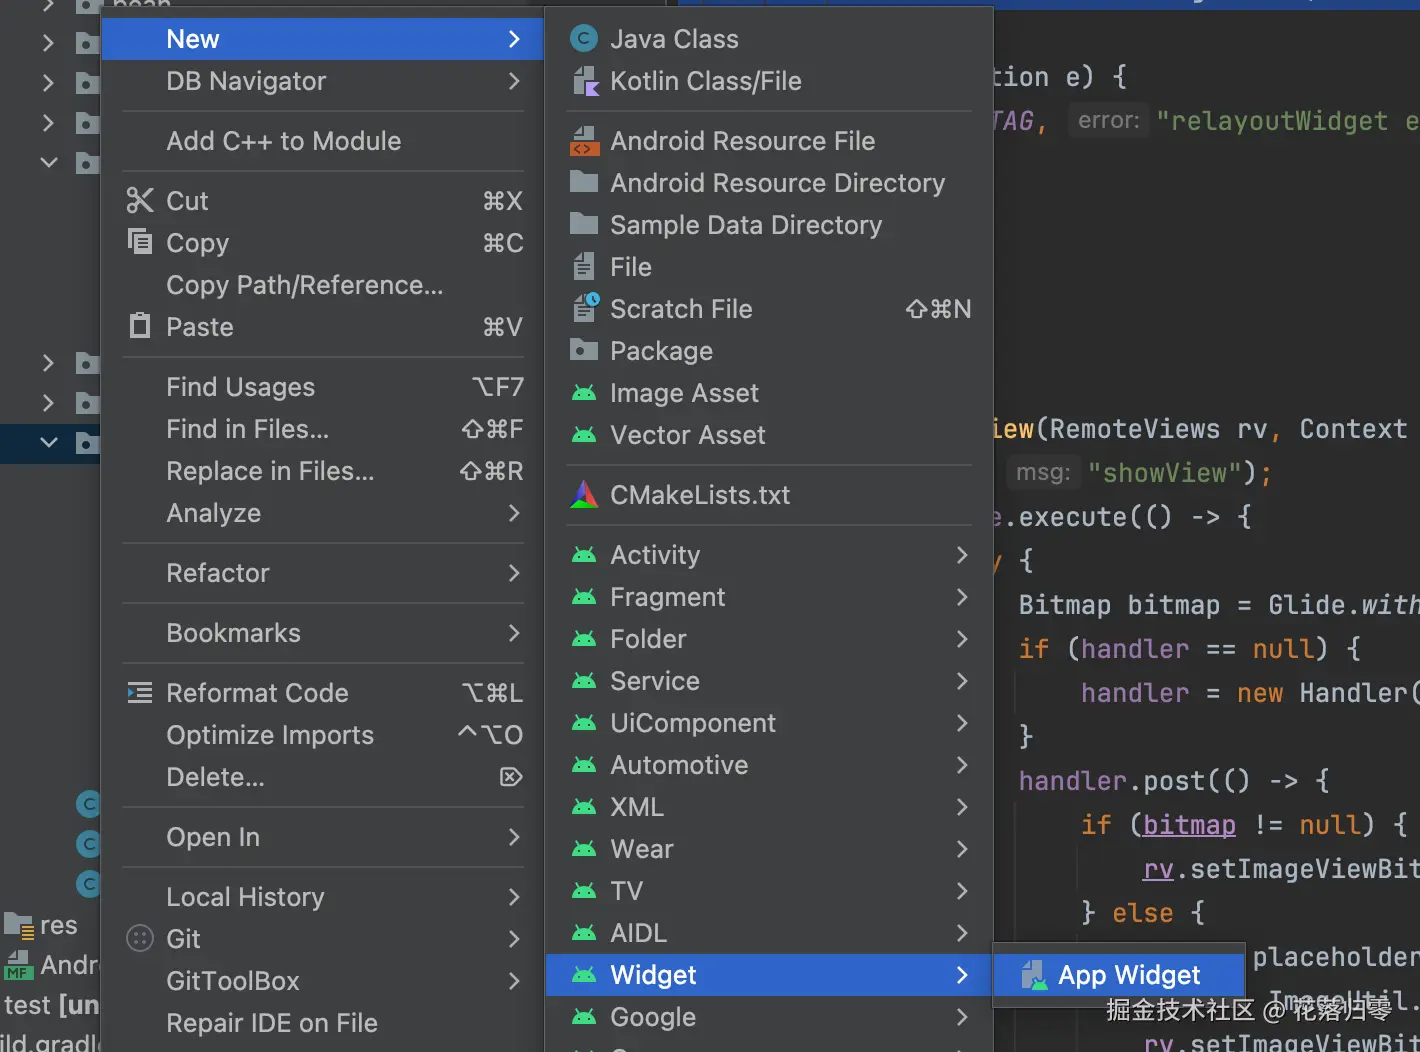Click the Android Resource File icon
The image size is (1420, 1052).
tap(584, 141)
